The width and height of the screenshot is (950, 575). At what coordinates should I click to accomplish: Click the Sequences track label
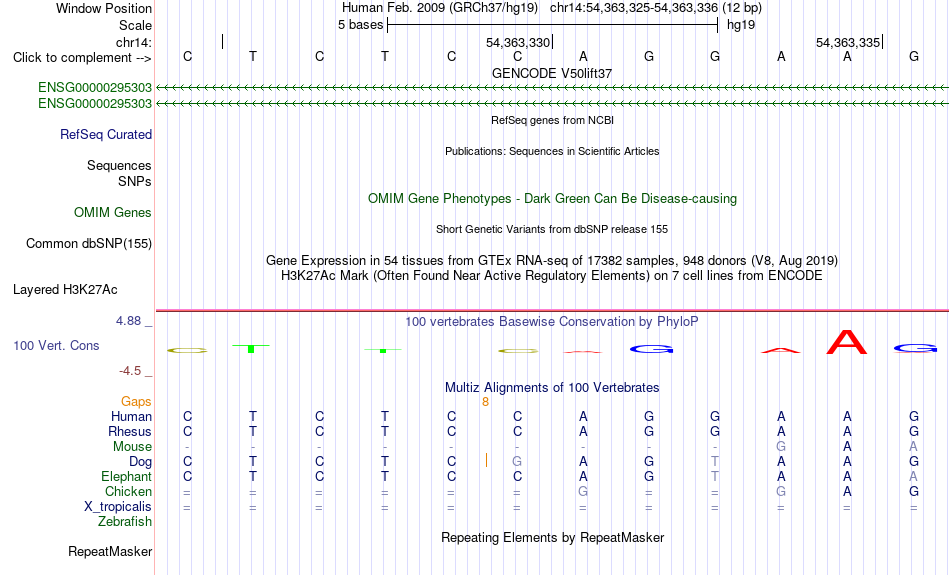click(x=119, y=165)
